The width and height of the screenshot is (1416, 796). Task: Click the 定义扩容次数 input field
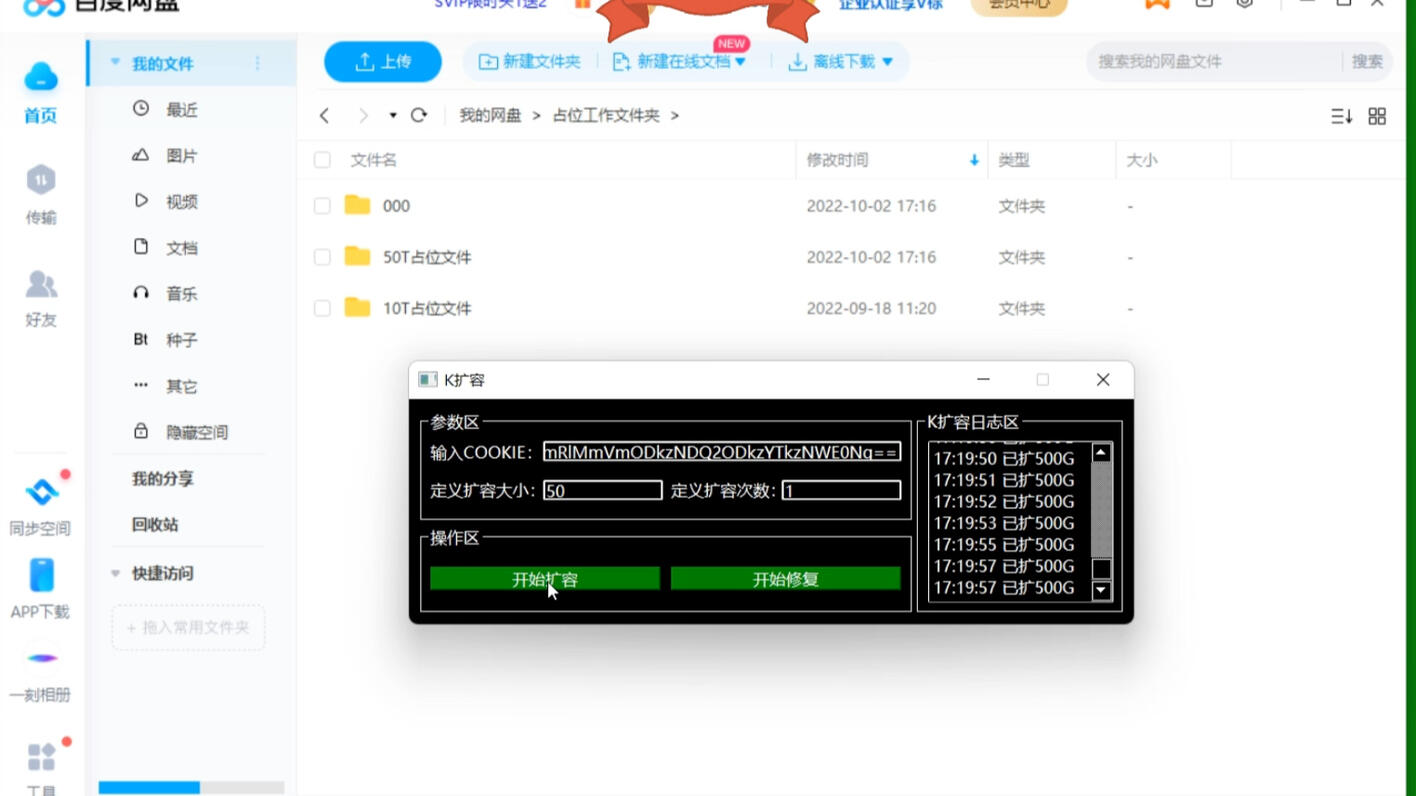[841, 490]
